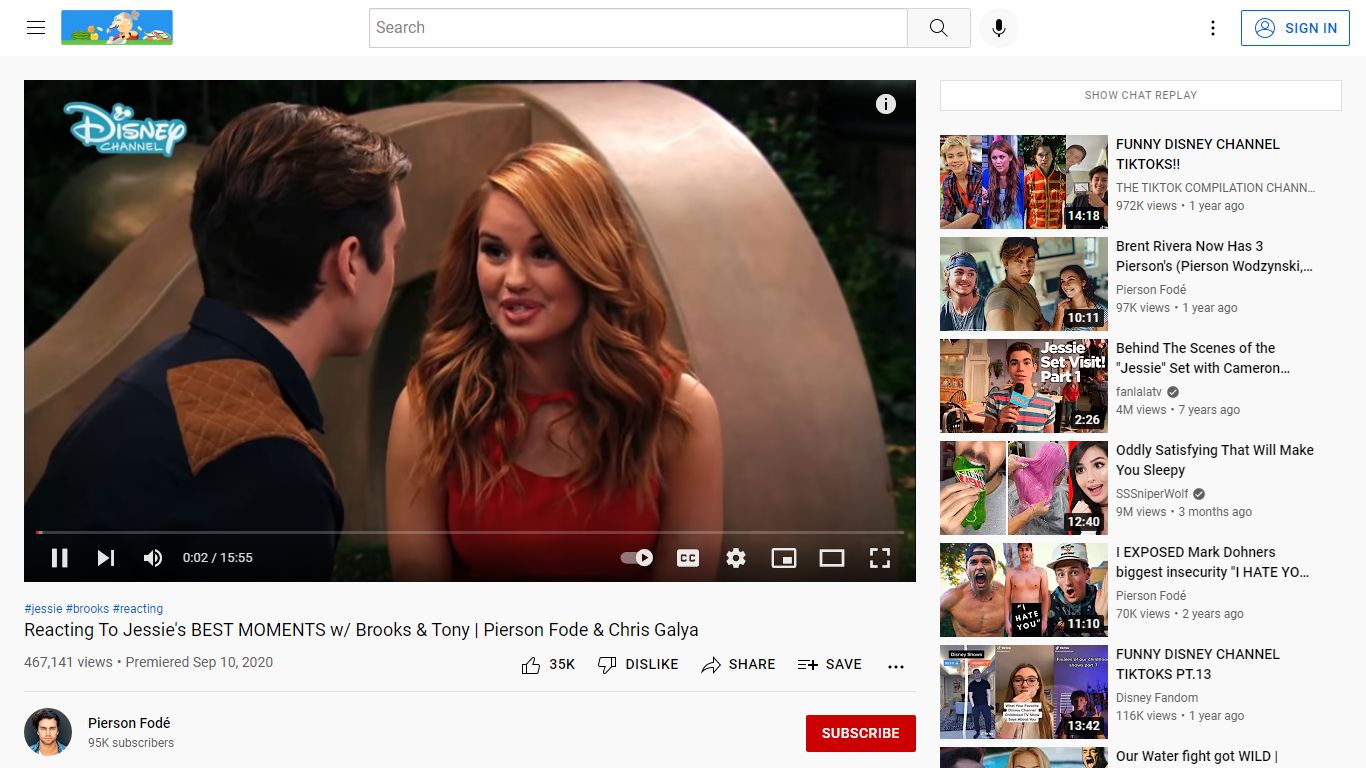This screenshot has height=768, width=1366.
Task: Open Disney Fandom channel name
Action: pos(1157,698)
